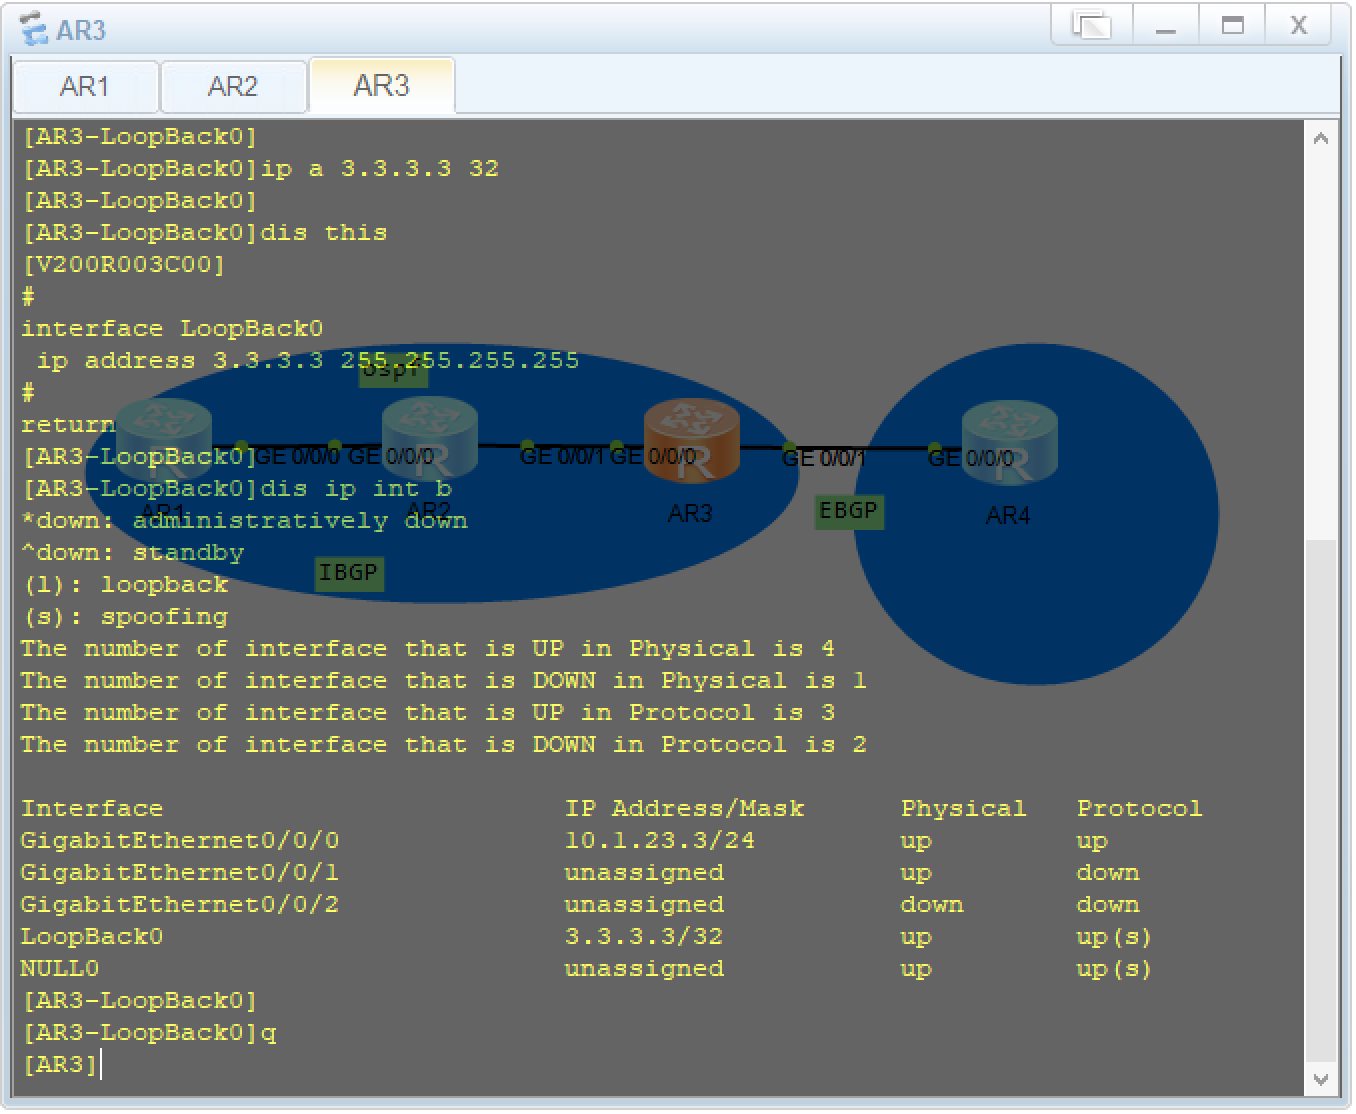Click the 'ip a 3.3.3.3 32' command line
Viewport: 1356px width, 1114px height.
pyautogui.click(x=260, y=169)
